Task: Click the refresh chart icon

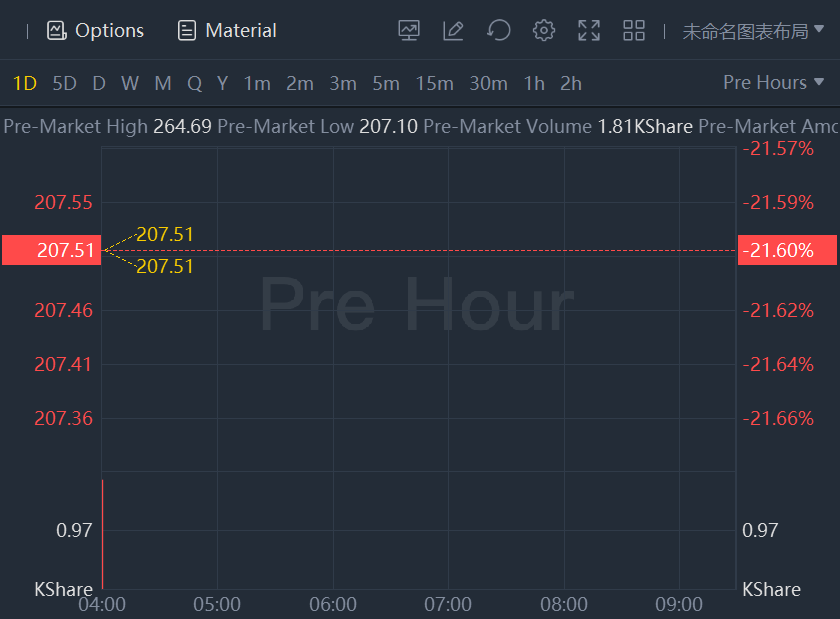Action: [x=498, y=31]
